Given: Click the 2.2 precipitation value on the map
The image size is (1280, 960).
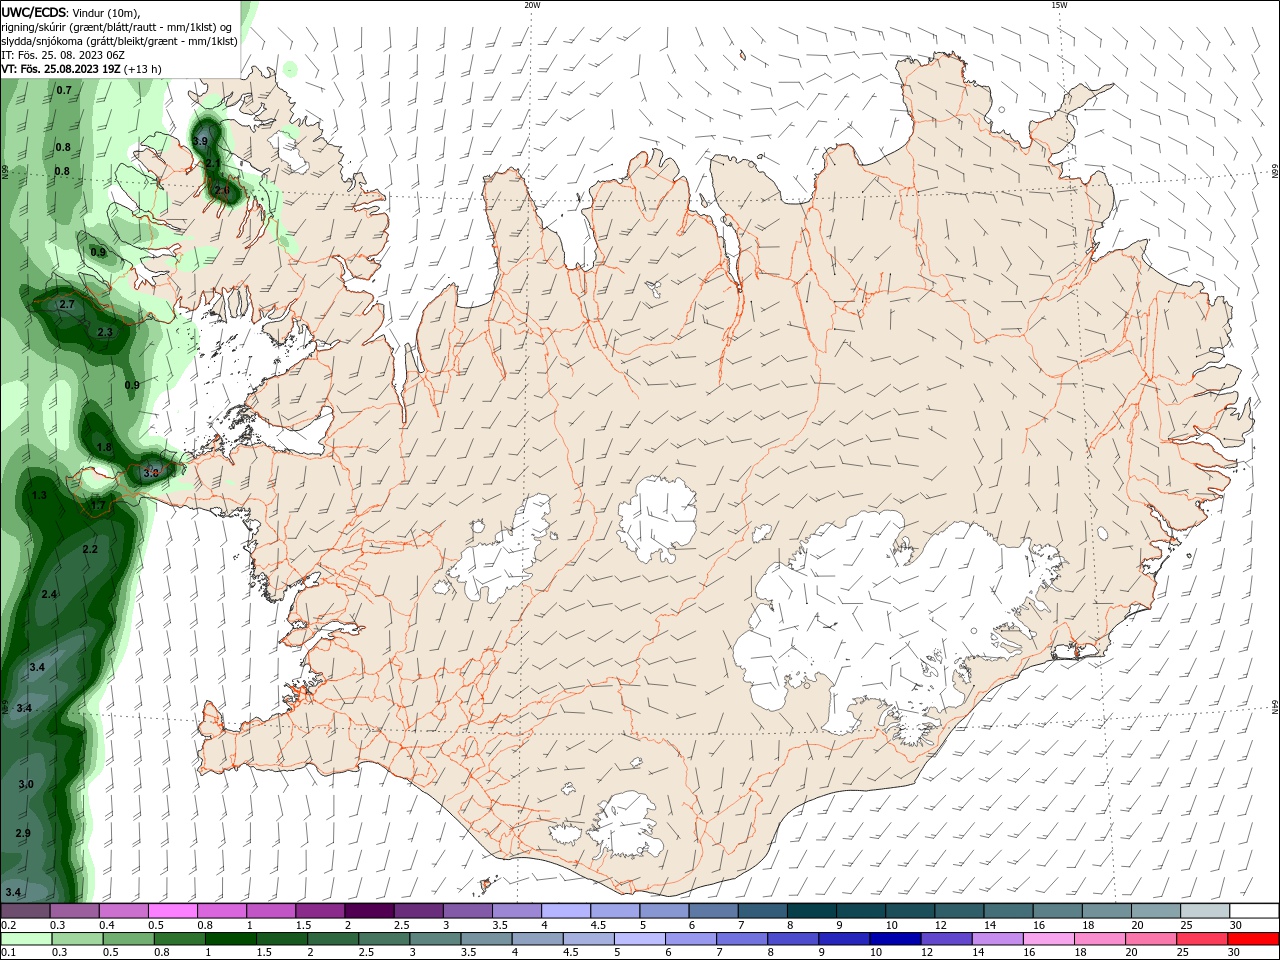Looking at the screenshot, I should point(90,549).
